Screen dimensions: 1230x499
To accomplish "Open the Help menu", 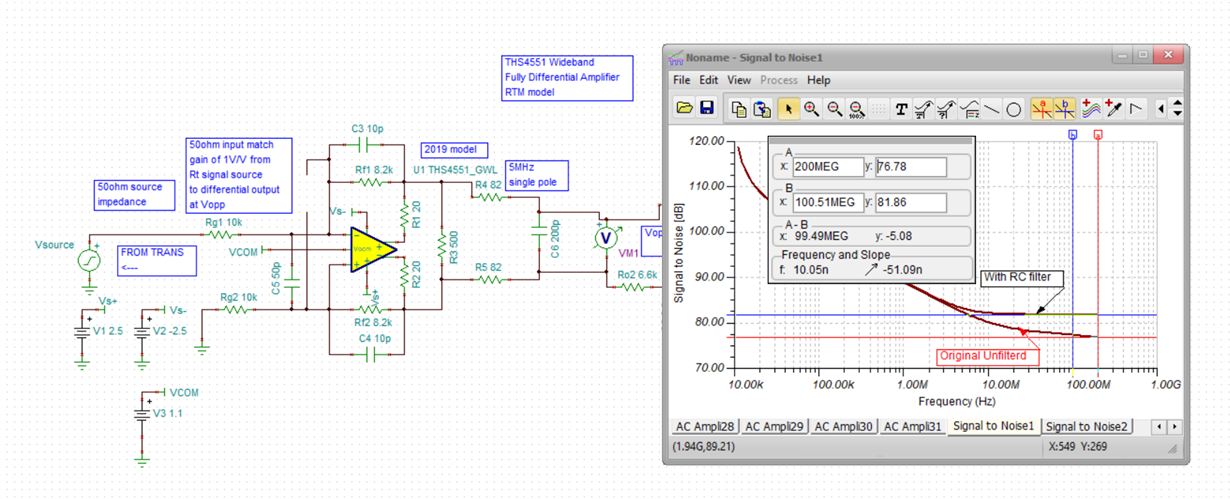I will pos(818,80).
